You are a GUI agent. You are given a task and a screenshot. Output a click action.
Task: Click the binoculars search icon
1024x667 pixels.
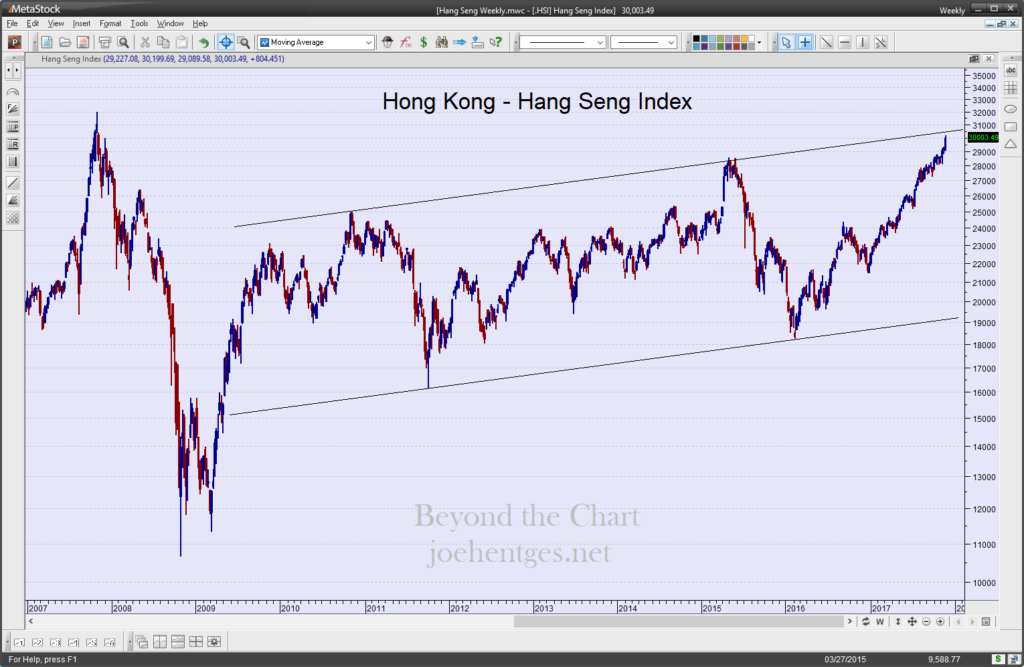(441, 42)
